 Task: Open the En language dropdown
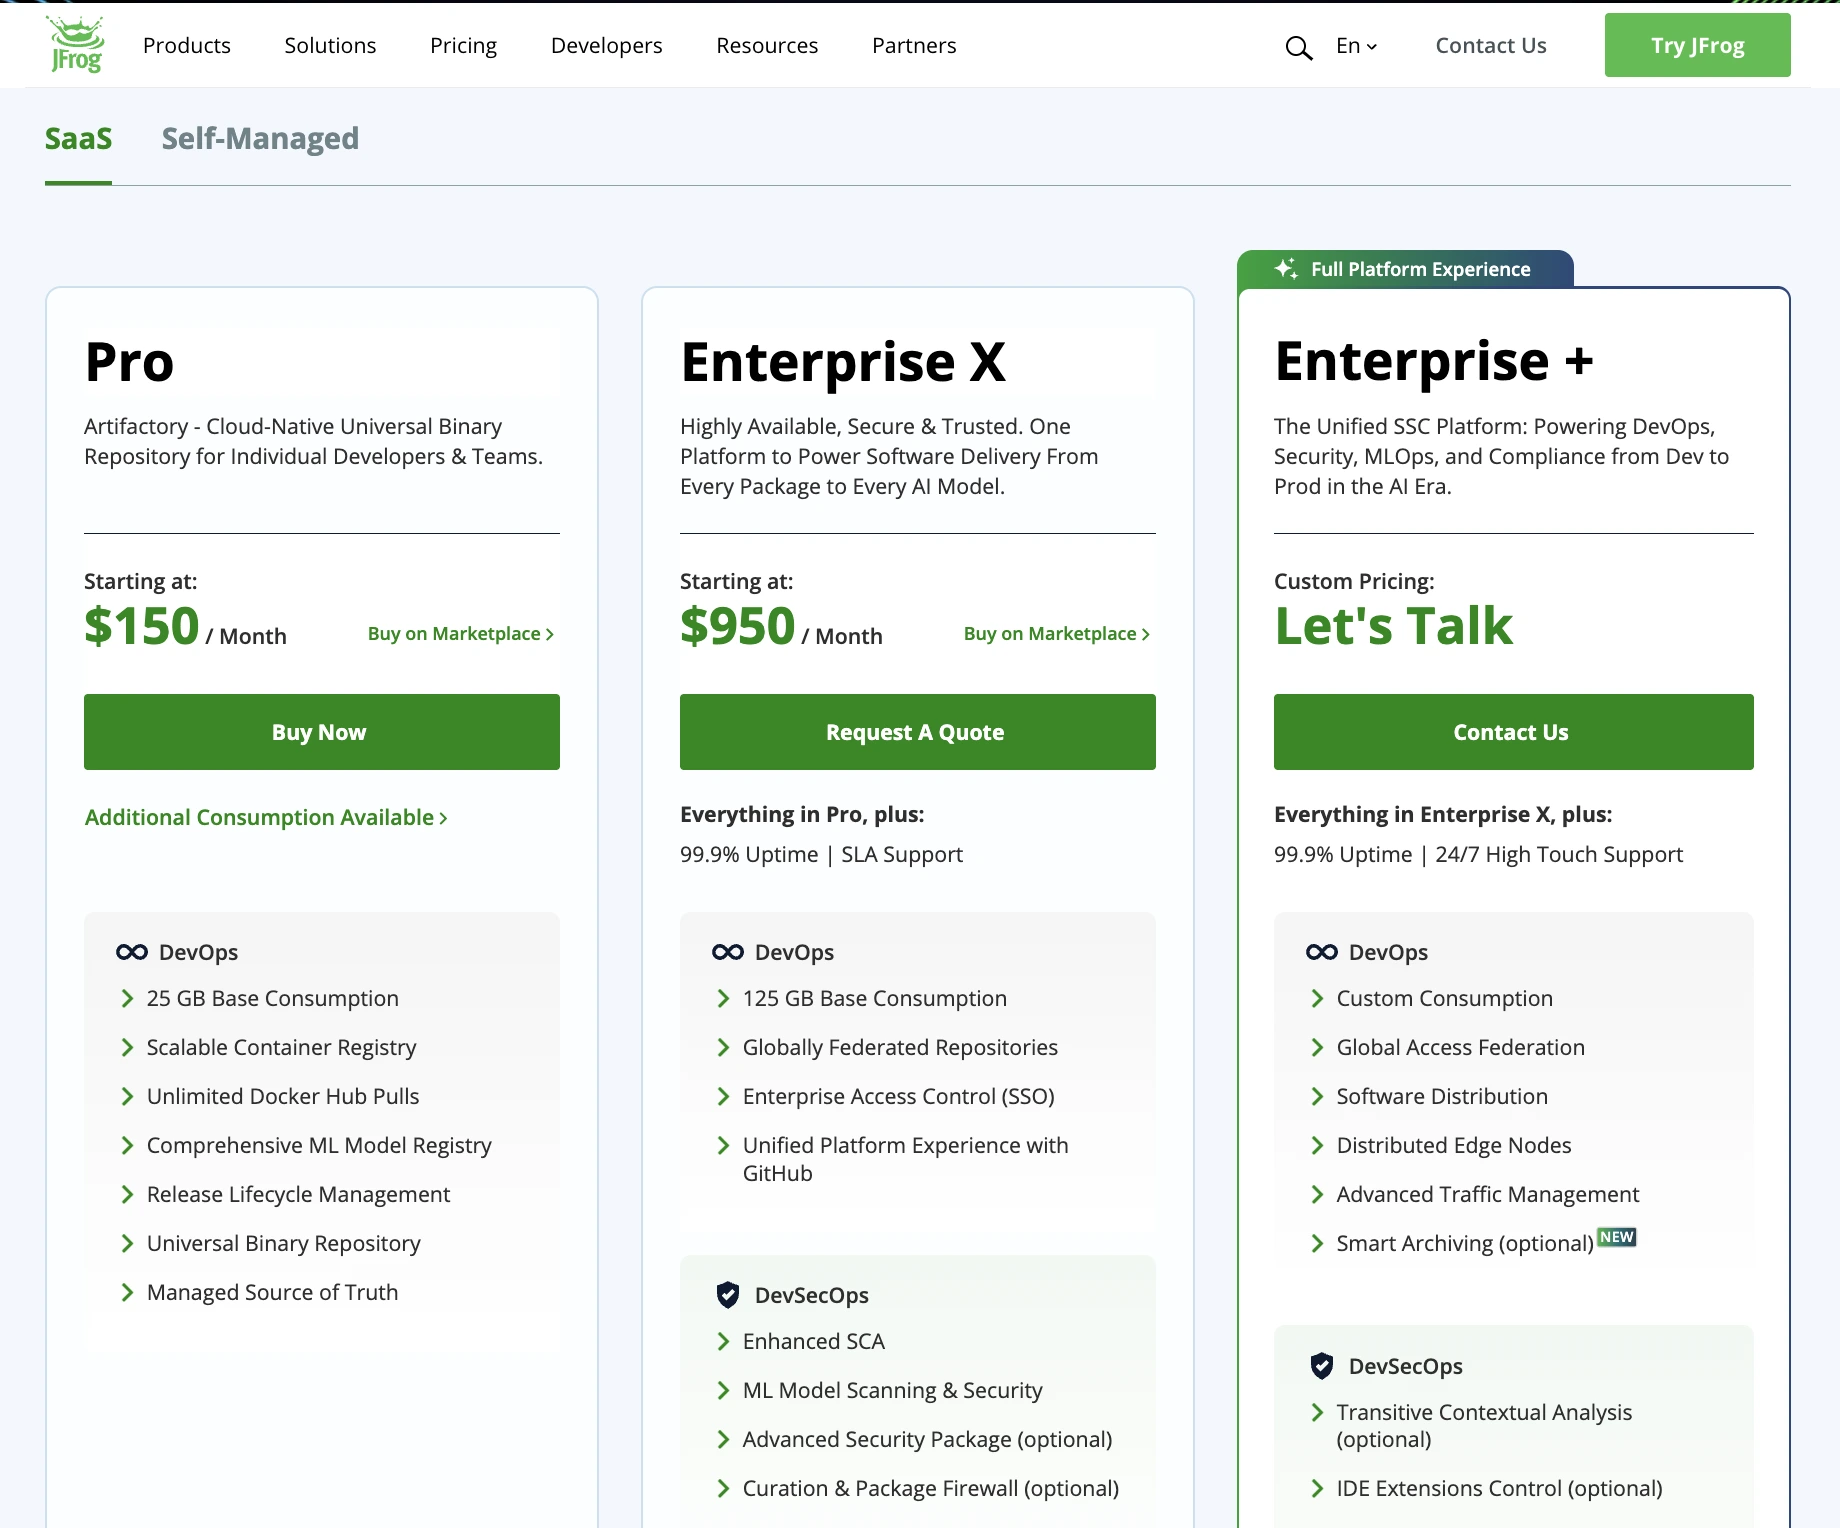point(1355,46)
